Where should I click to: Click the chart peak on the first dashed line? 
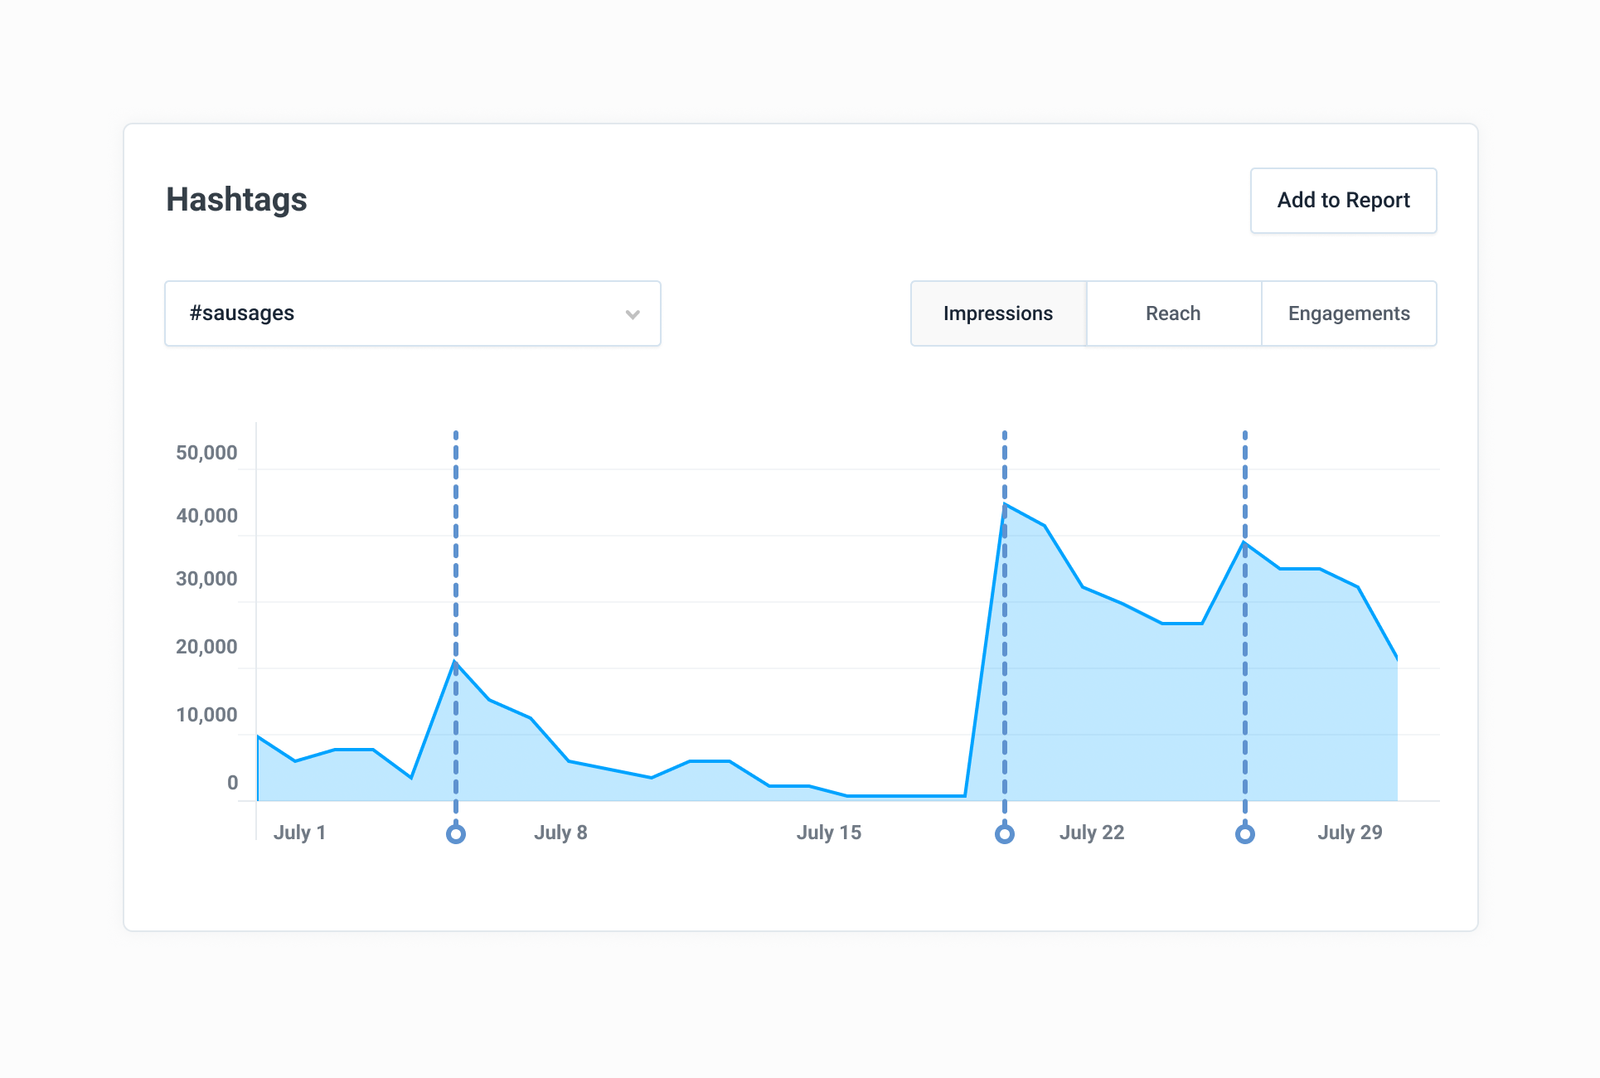pyautogui.click(x=456, y=662)
